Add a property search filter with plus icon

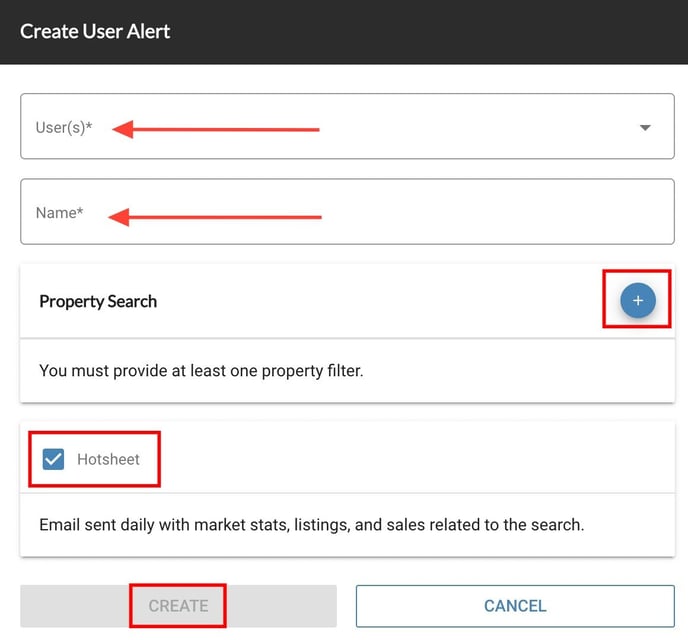pos(637,301)
